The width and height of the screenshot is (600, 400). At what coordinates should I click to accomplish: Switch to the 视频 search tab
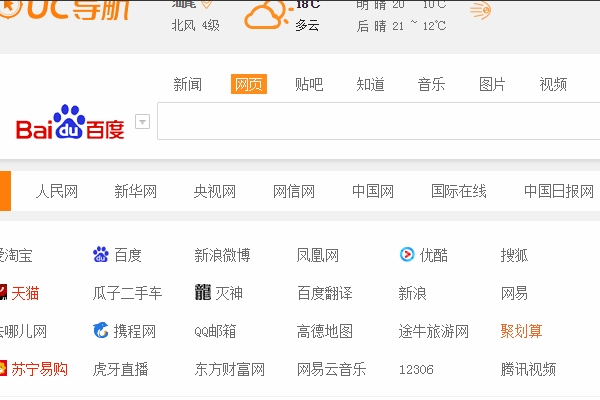tap(553, 84)
